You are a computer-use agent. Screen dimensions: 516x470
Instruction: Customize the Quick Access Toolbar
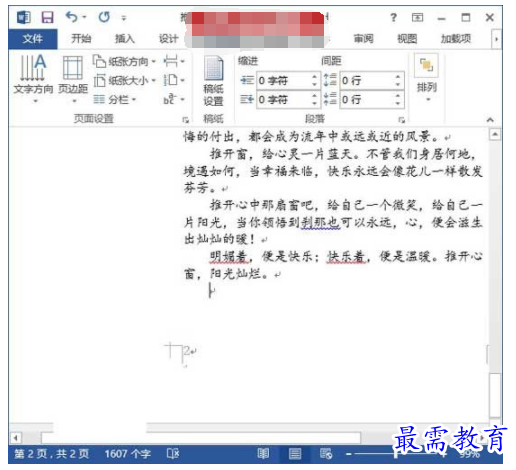[x=124, y=18]
